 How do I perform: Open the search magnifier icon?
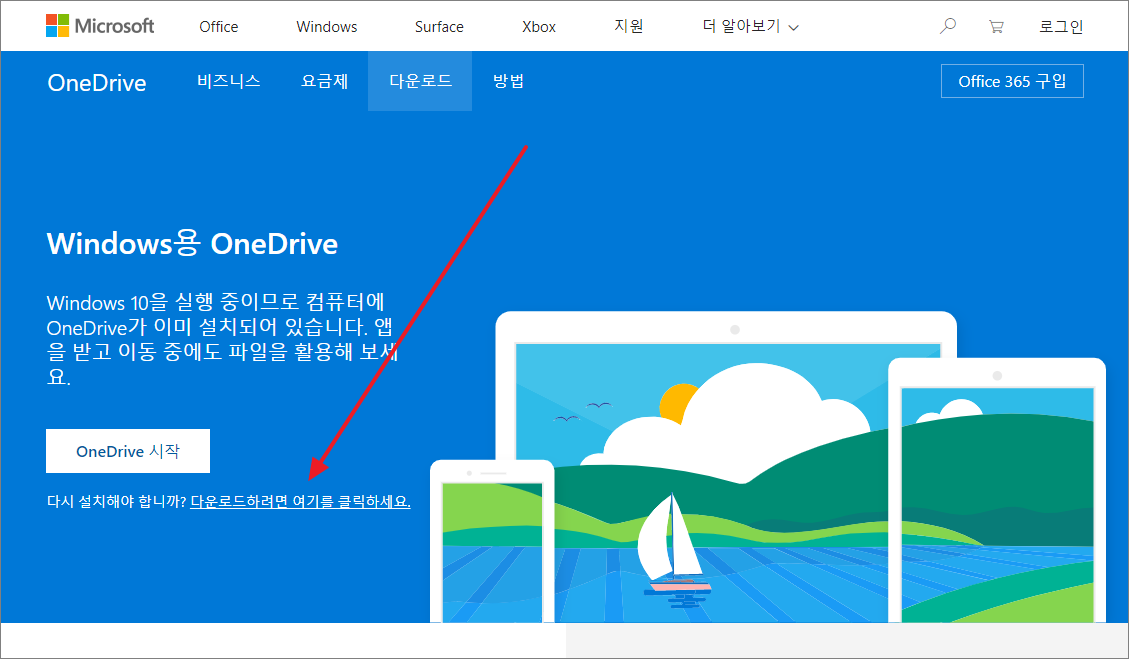click(x=948, y=26)
